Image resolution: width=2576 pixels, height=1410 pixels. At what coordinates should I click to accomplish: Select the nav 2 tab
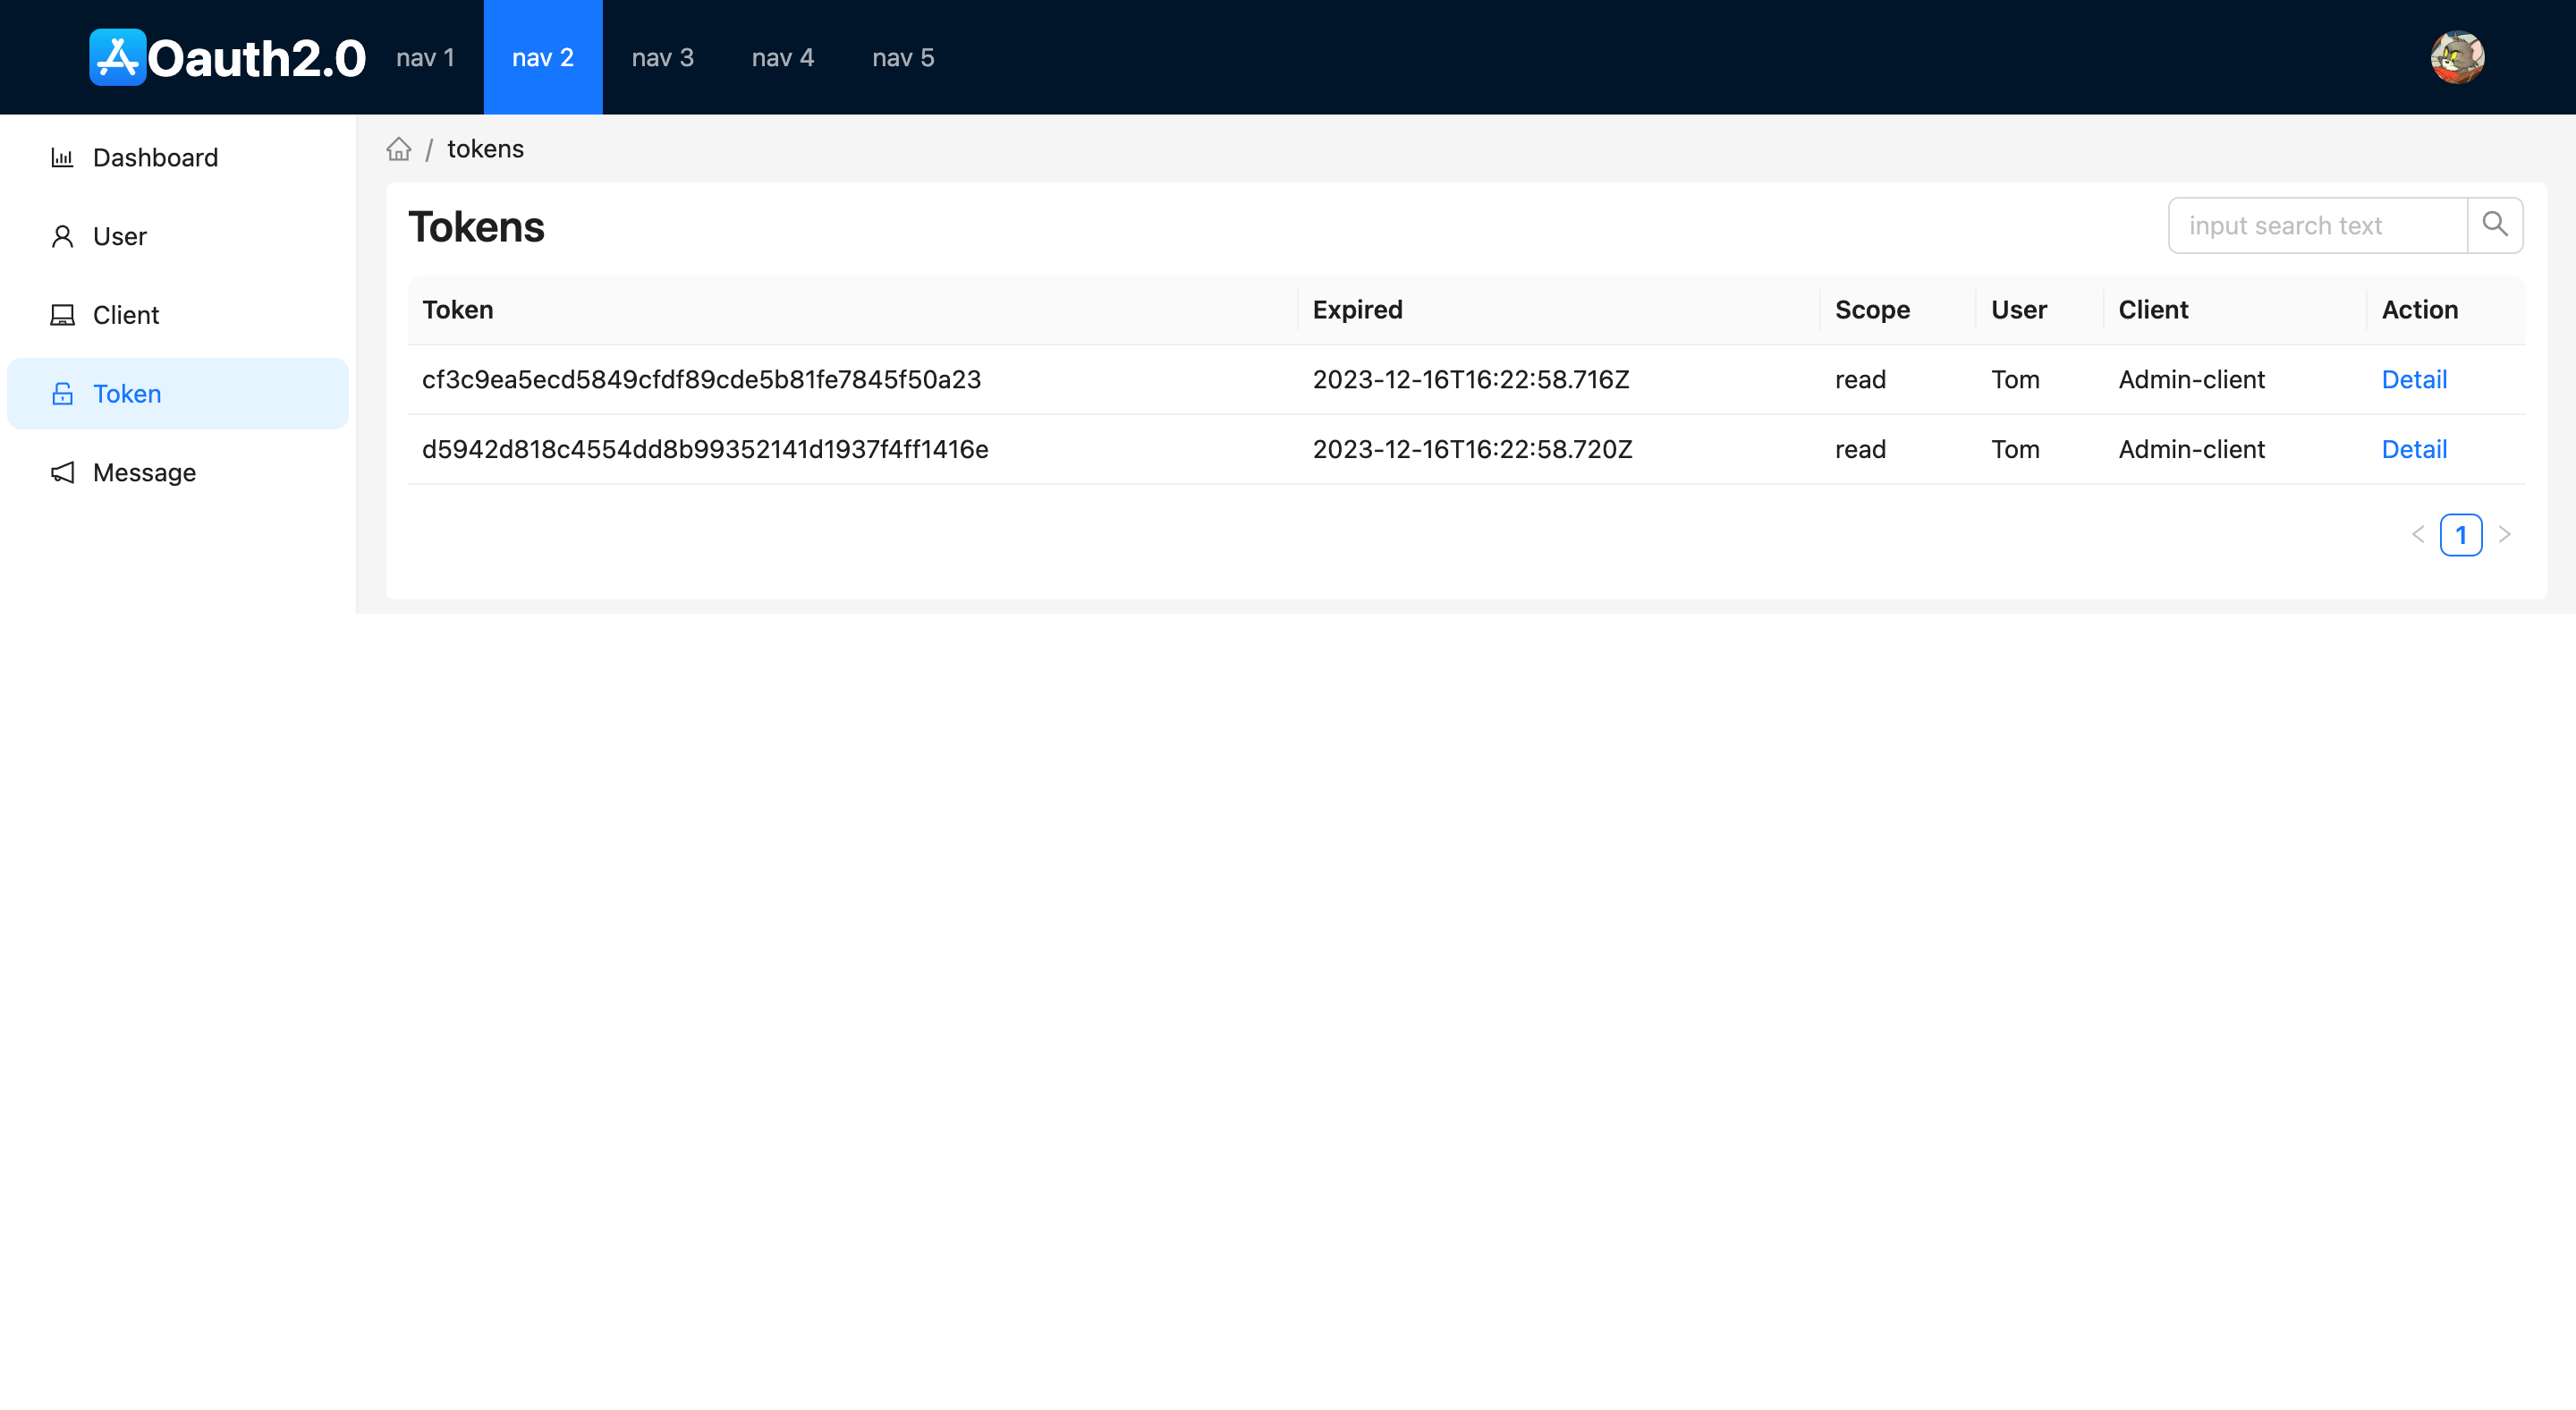click(x=543, y=57)
